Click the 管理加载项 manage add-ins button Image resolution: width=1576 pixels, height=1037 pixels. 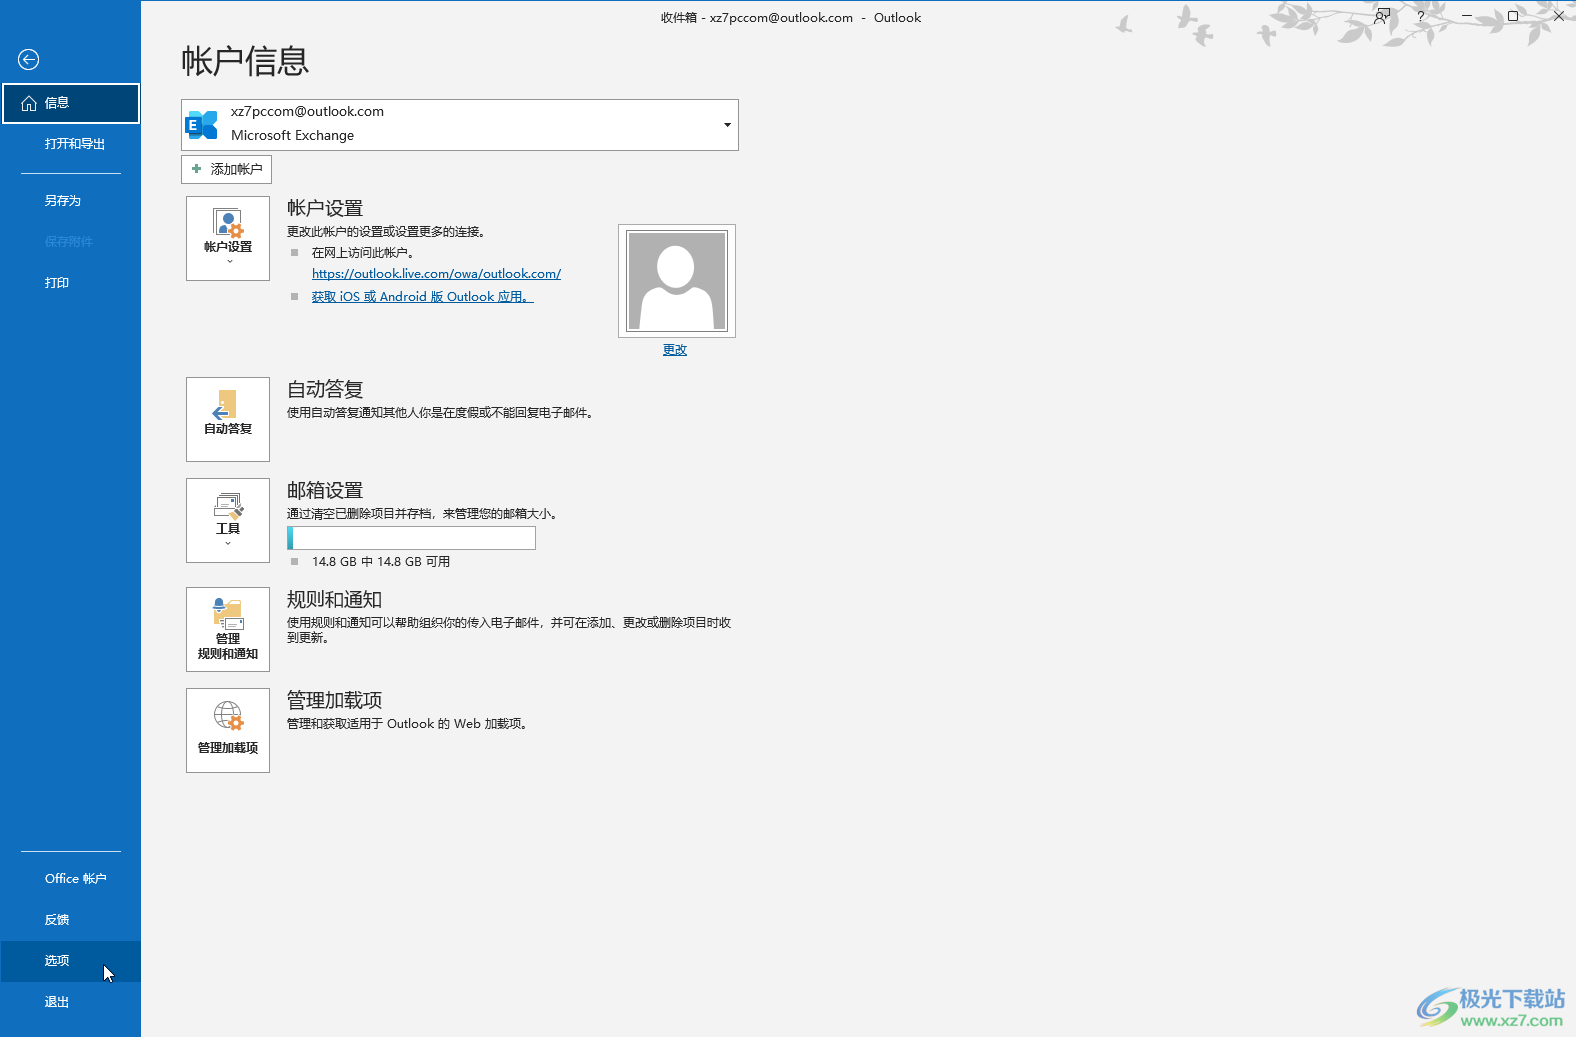pos(228,730)
